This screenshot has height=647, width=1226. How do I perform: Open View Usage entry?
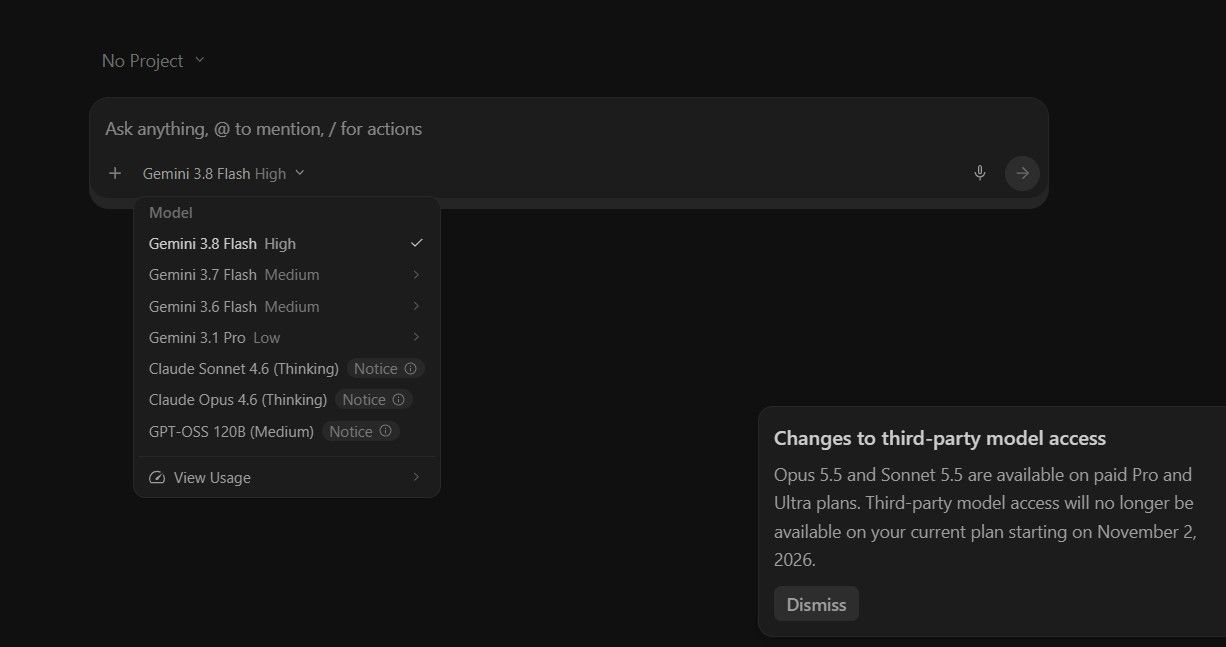[287, 478]
